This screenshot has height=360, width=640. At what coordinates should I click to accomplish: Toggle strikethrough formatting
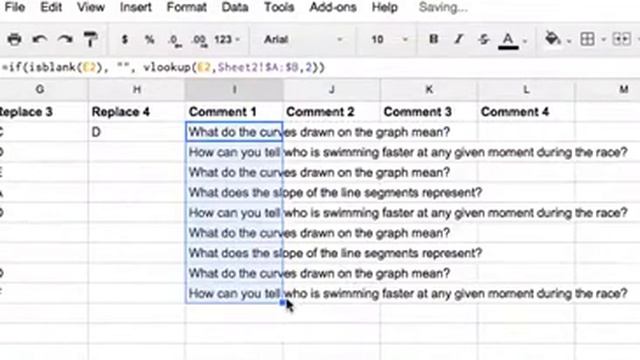[484, 39]
